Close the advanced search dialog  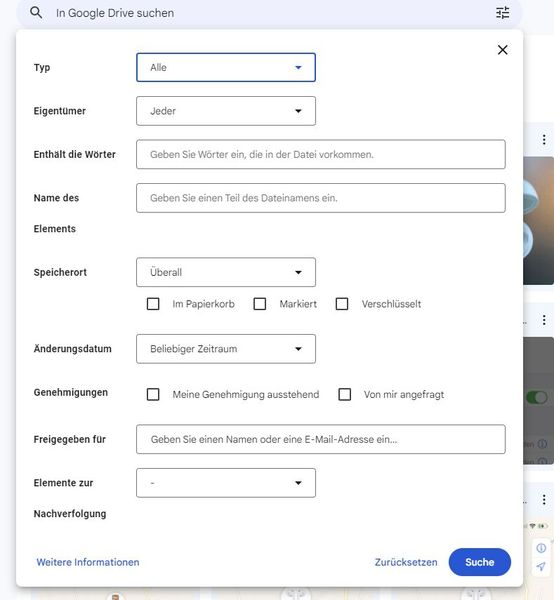(502, 50)
